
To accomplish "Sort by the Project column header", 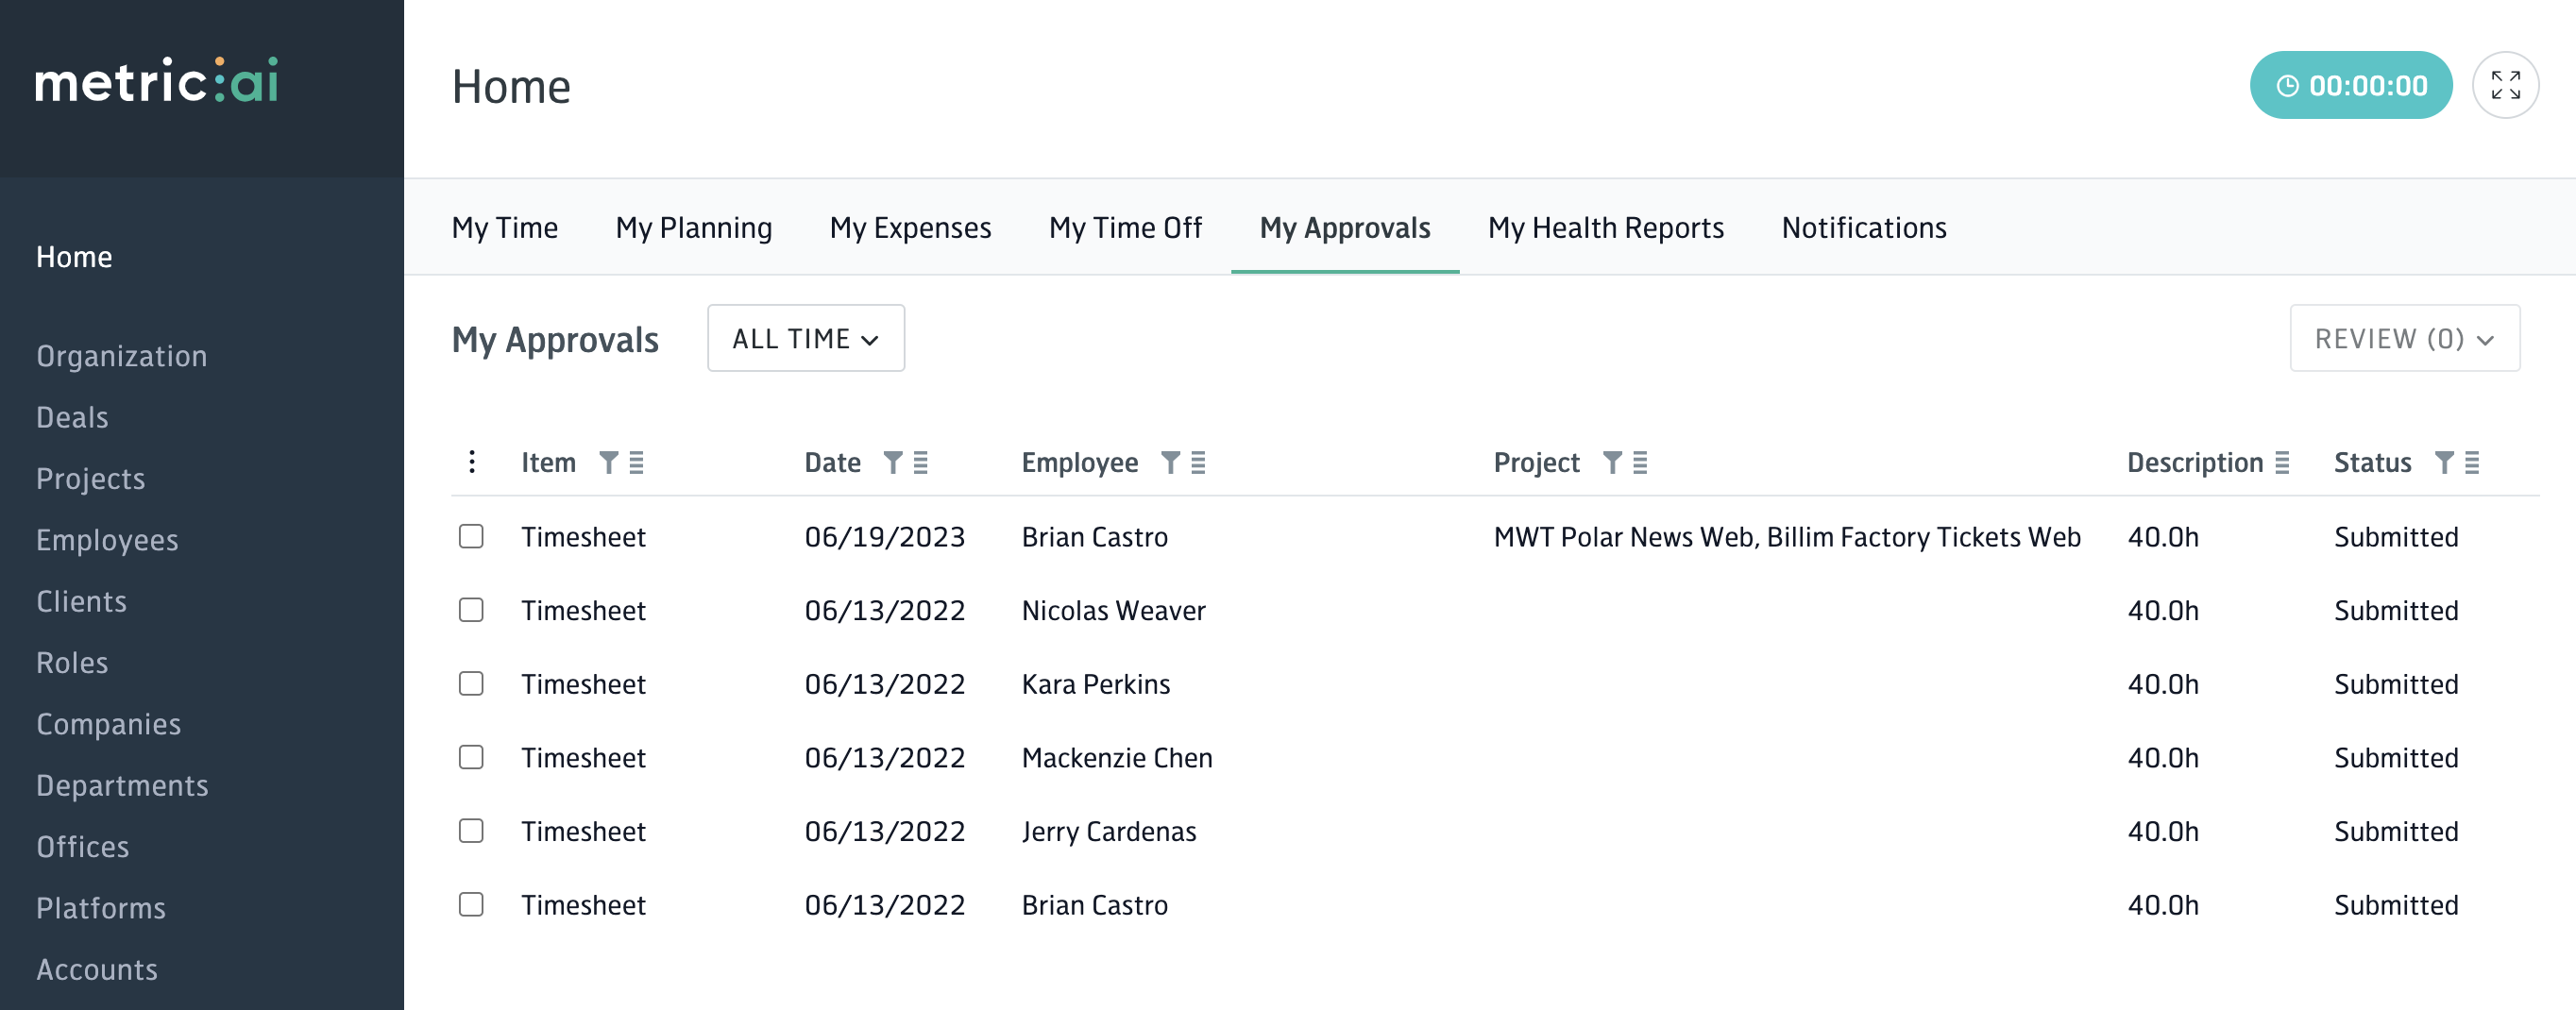I will [x=1536, y=462].
